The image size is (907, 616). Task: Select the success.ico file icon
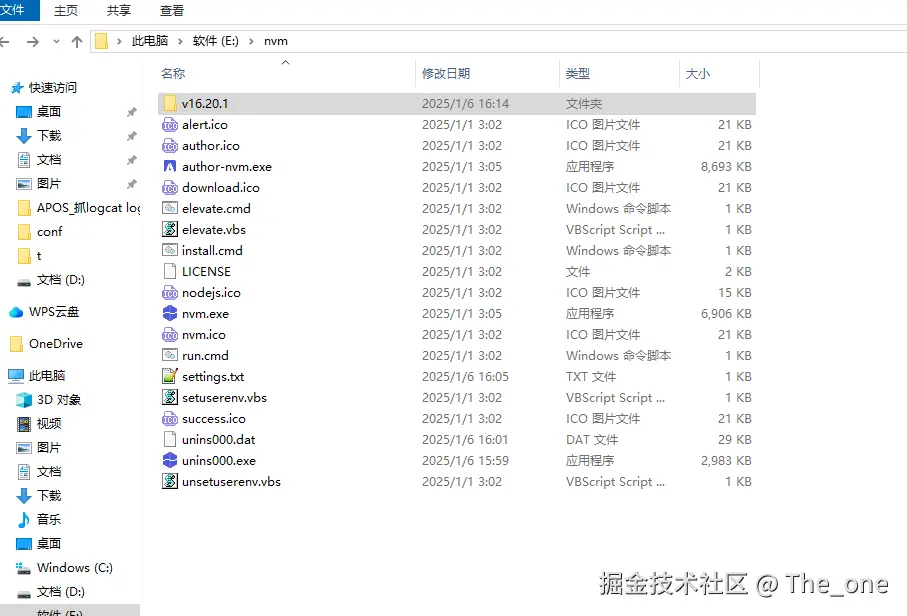pyautogui.click(x=170, y=419)
